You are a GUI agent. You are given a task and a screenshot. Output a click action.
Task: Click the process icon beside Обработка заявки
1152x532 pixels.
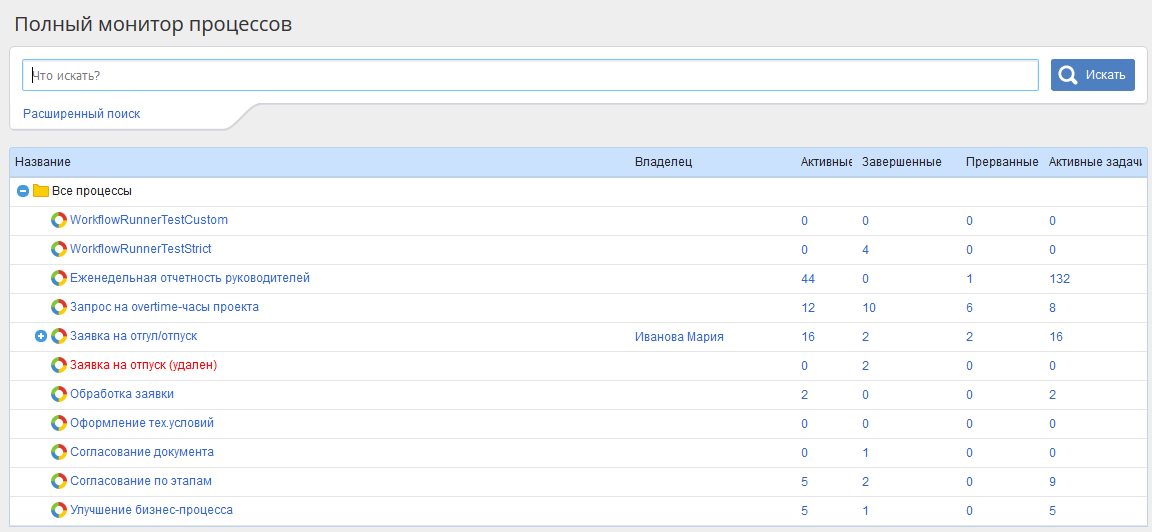click(58, 394)
